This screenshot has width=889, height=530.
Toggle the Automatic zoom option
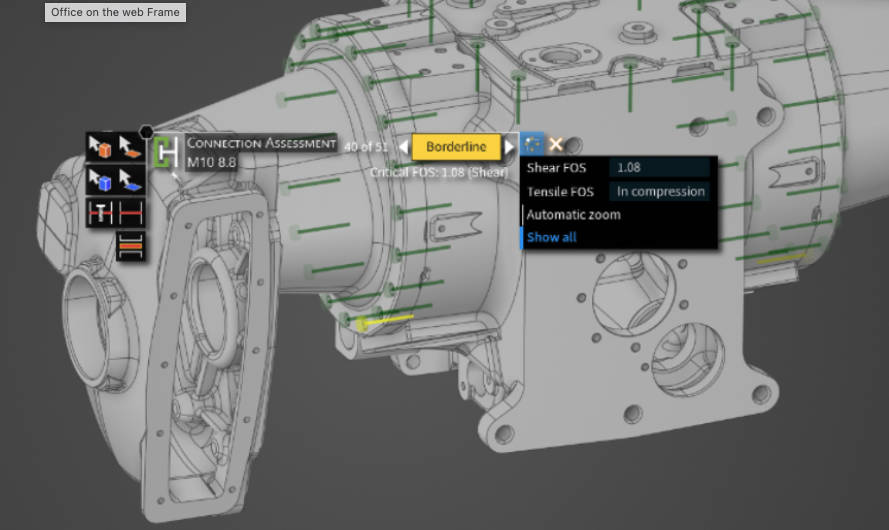click(x=573, y=215)
